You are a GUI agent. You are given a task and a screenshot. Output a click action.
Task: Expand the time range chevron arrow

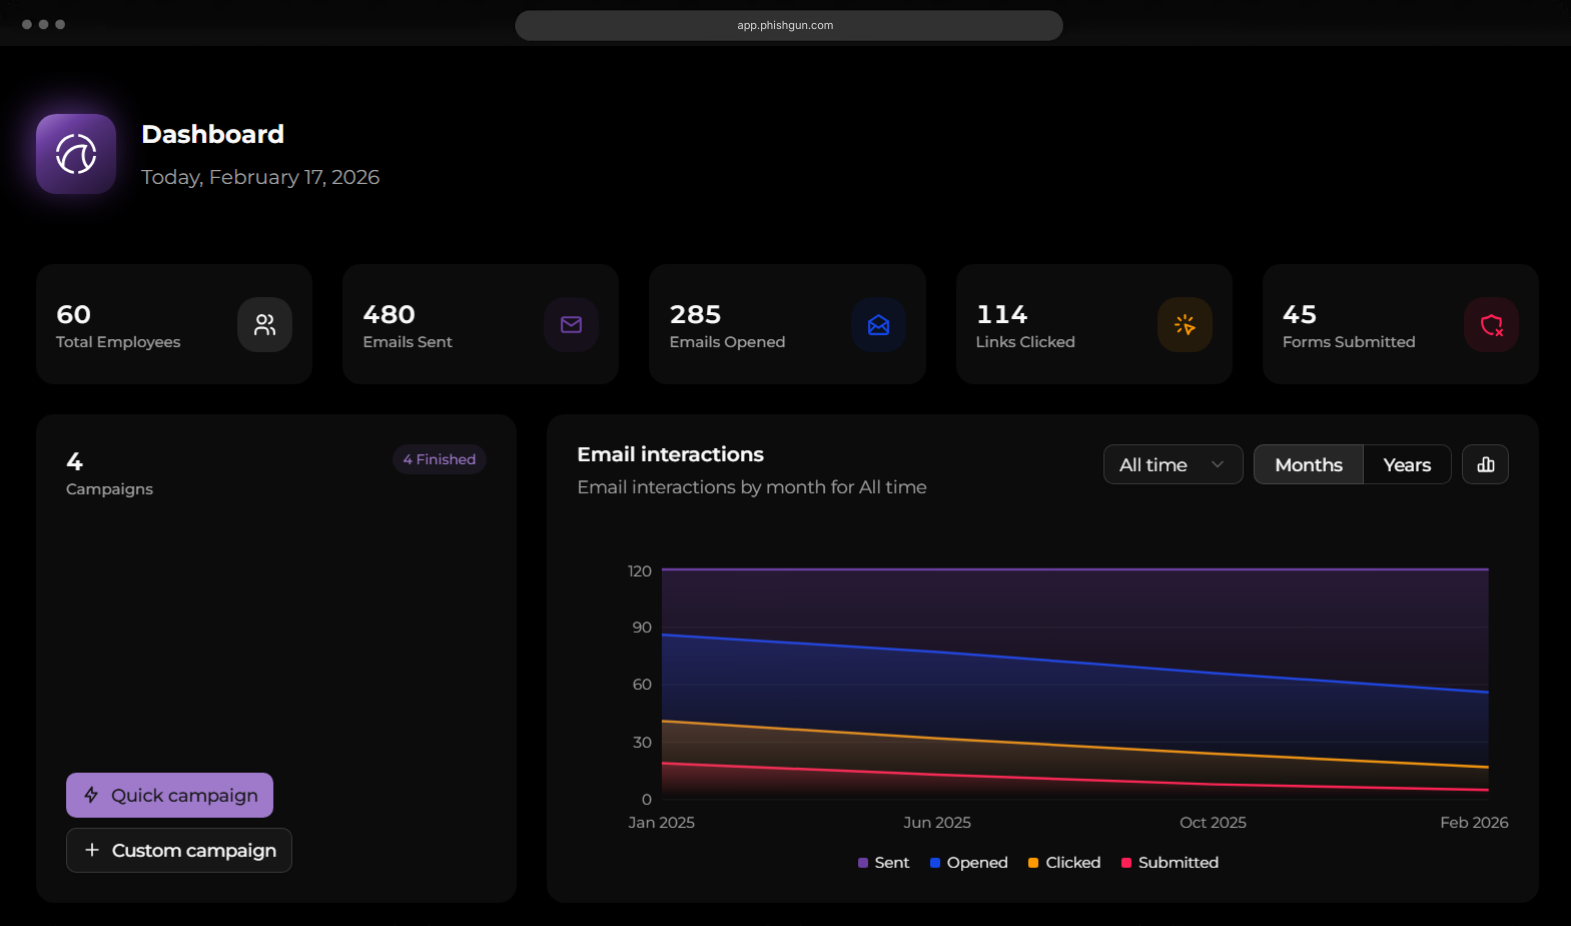tap(1217, 464)
